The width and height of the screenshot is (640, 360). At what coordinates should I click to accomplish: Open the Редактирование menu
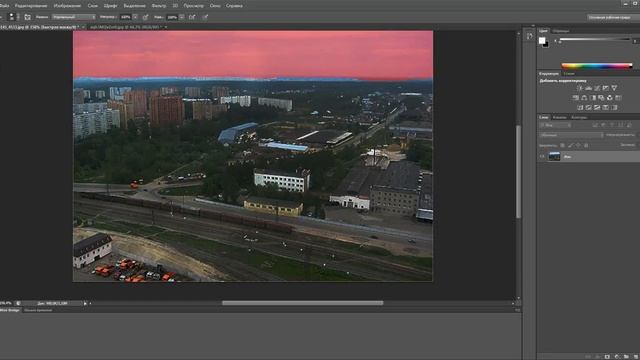coord(31,6)
